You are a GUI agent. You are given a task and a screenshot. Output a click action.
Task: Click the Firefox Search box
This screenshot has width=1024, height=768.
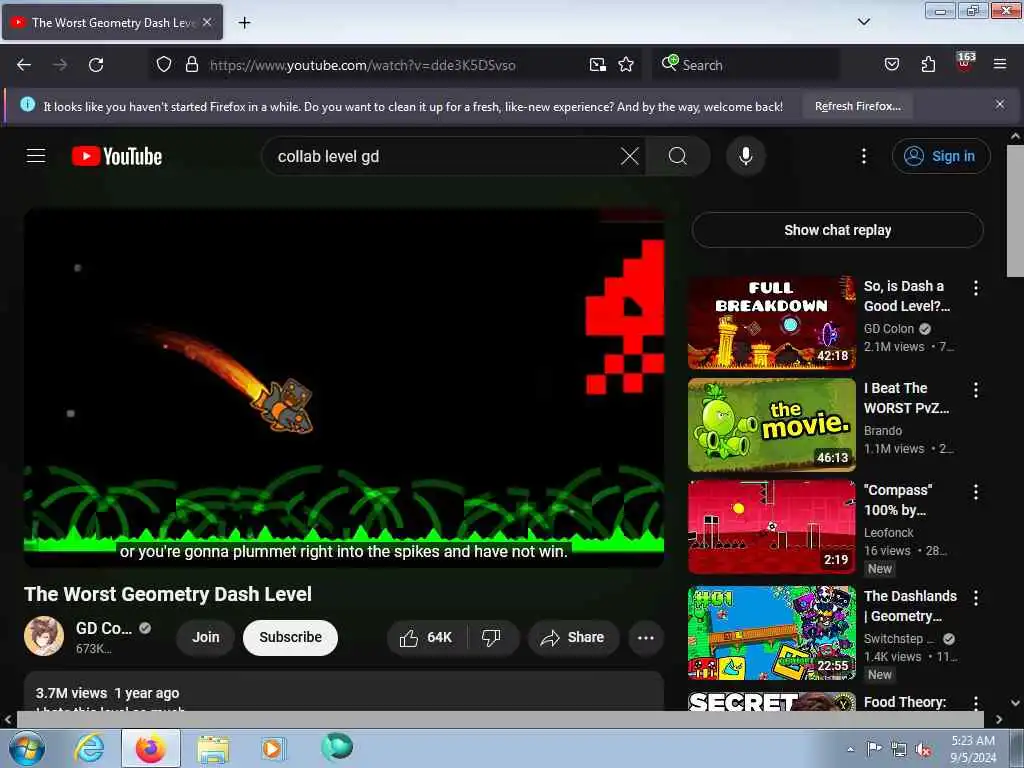[745, 65]
